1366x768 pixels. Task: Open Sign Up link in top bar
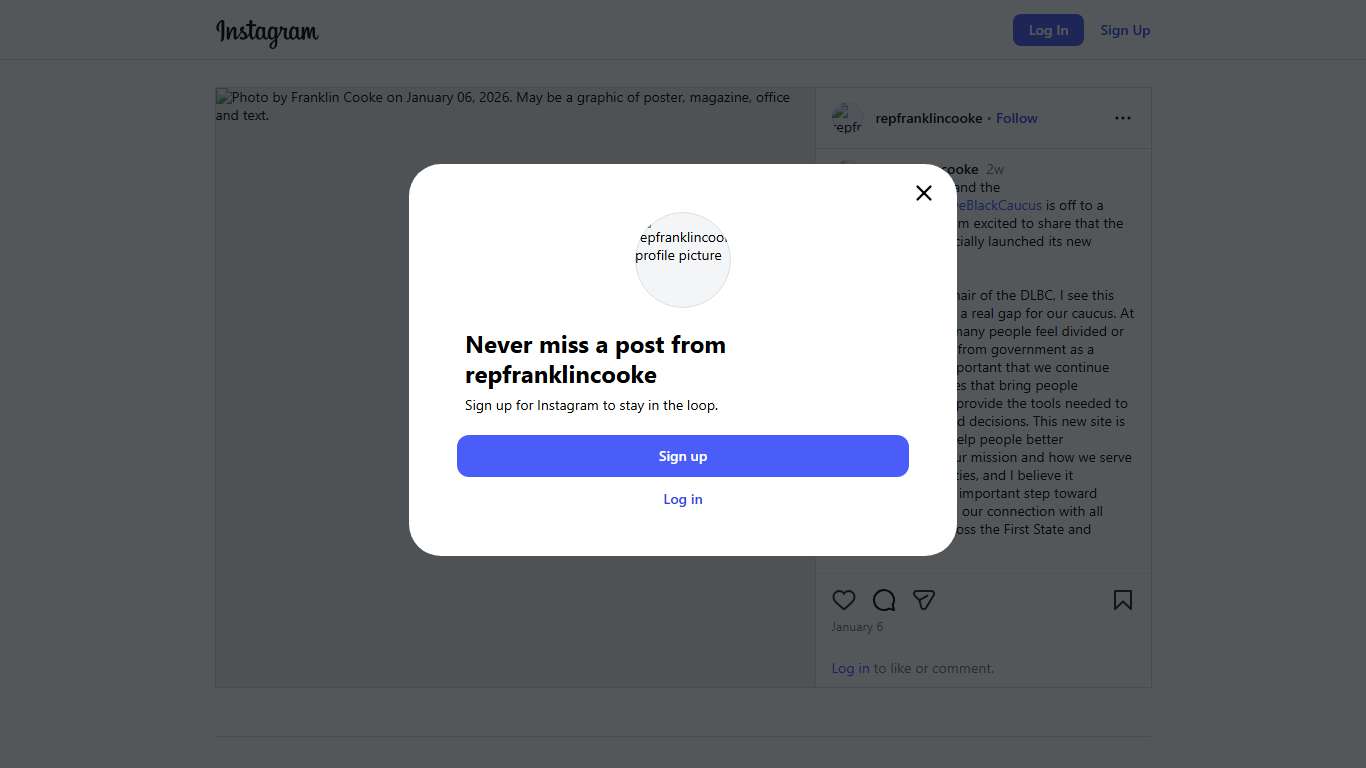1125,30
